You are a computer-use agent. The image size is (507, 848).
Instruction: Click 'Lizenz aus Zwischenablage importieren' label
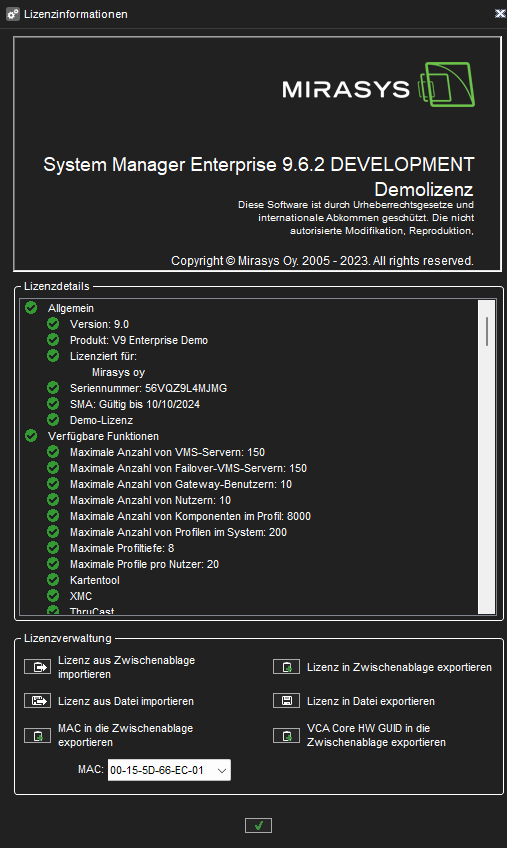pyautogui.click(x=127, y=667)
